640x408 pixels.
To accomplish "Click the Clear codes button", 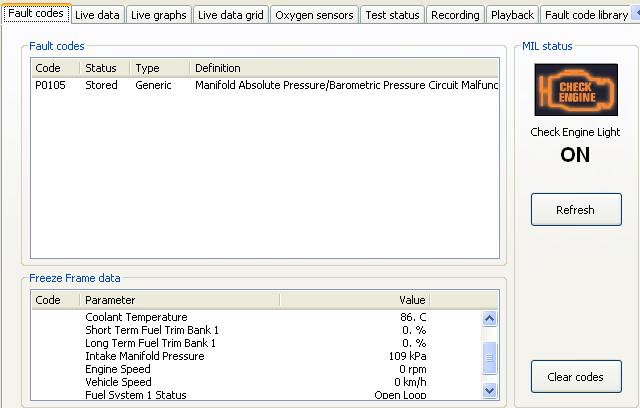I will [575, 377].
